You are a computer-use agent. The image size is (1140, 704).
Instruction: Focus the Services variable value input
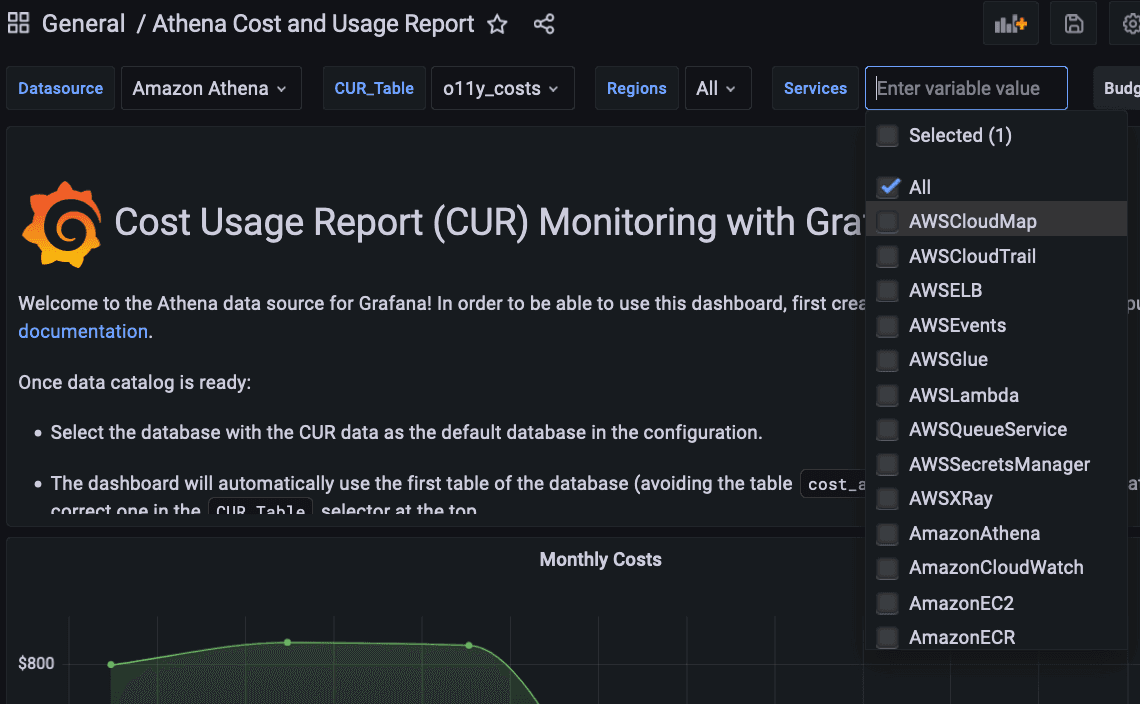pos(966,88)
